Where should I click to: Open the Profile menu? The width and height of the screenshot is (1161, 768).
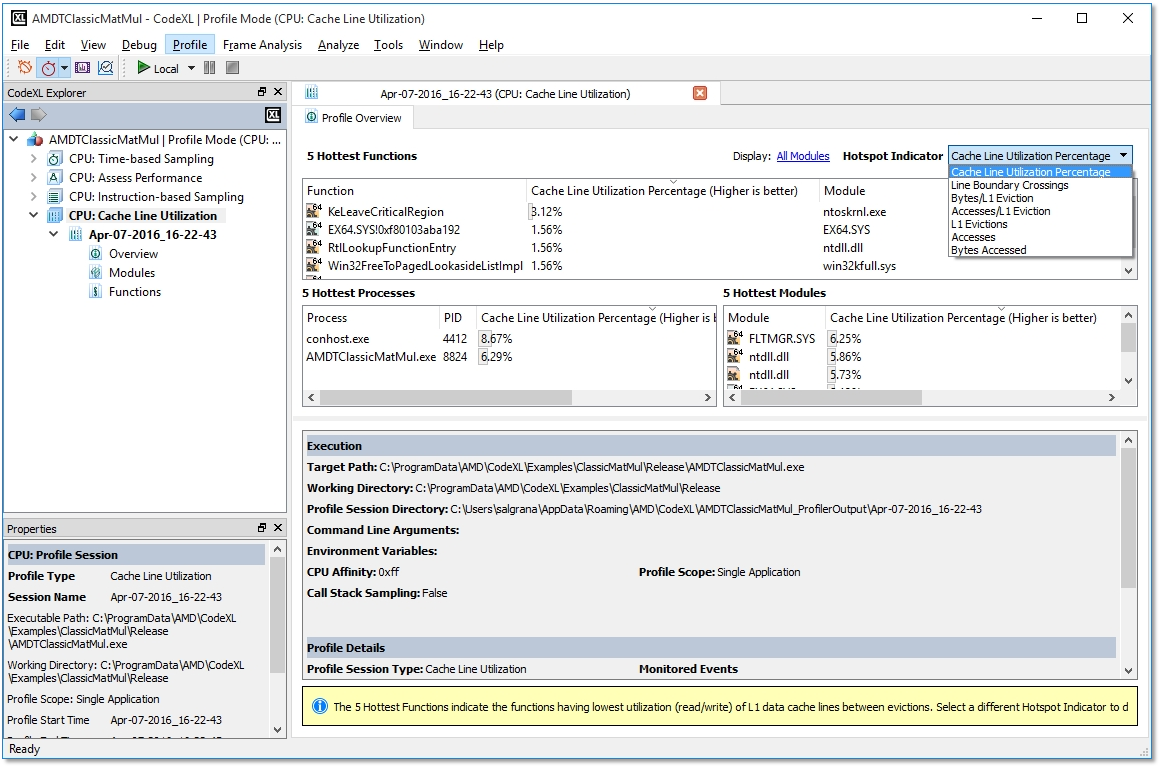[x=190, y=44]
